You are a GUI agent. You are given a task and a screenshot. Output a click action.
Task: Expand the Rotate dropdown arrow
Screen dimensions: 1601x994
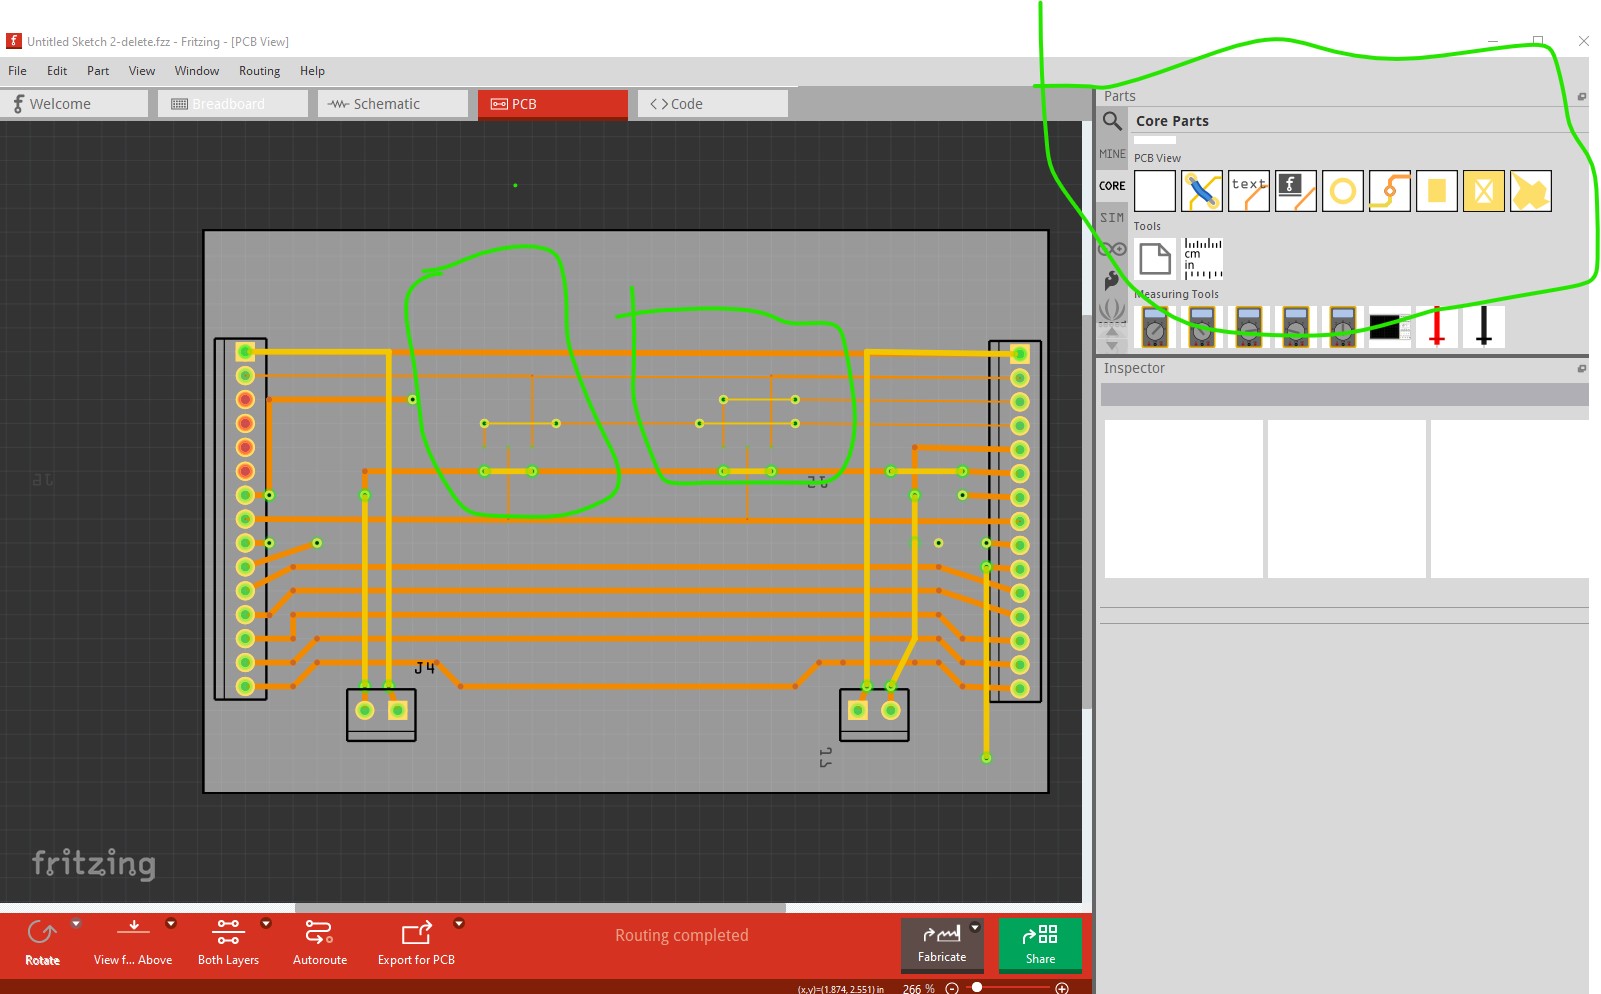[x=76, y=924]
